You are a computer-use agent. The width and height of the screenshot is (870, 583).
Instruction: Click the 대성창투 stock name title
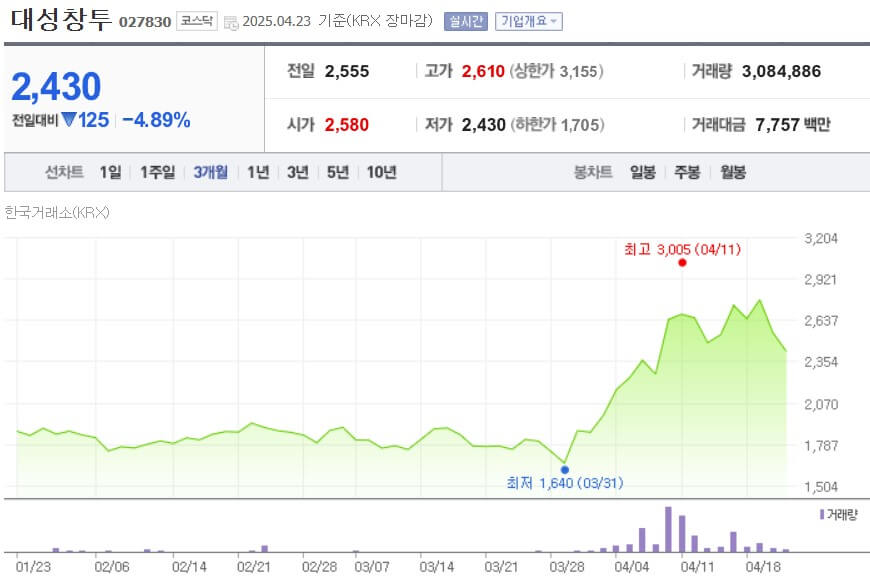click(x=60, y=17)
